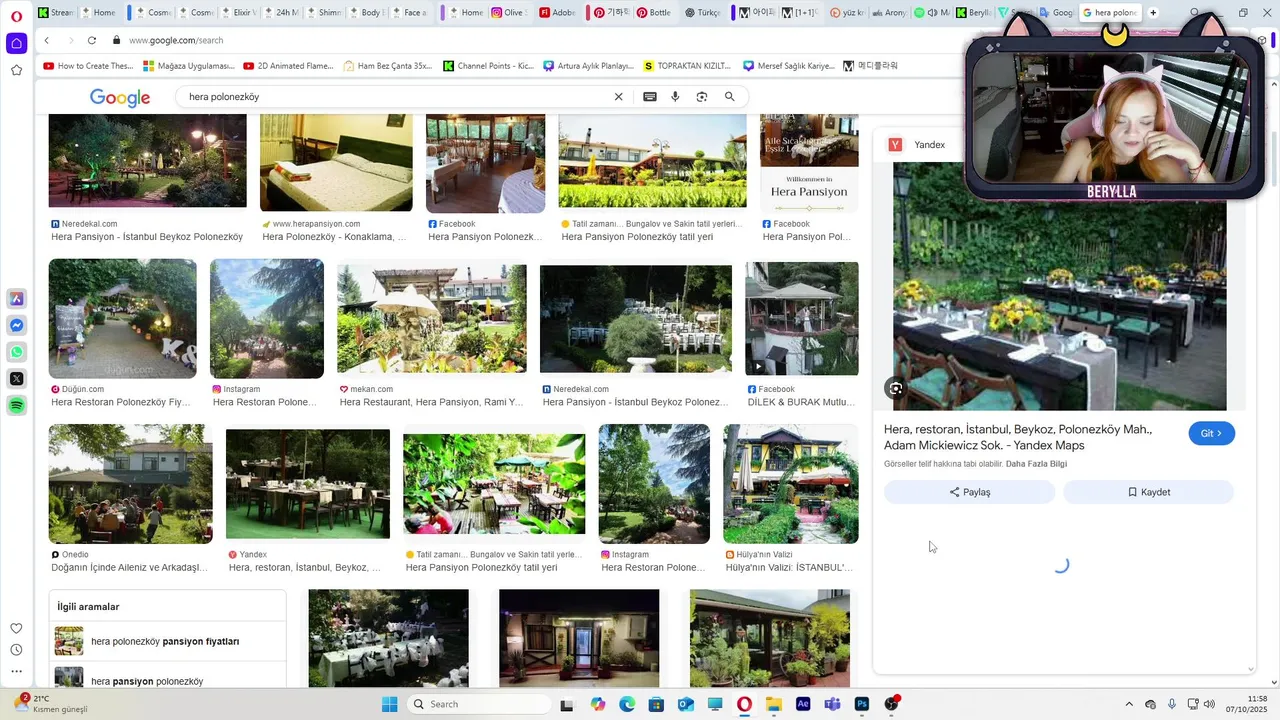Clear the Google search box with X
Screen dimensions: 1280x720
click(618, 97)
